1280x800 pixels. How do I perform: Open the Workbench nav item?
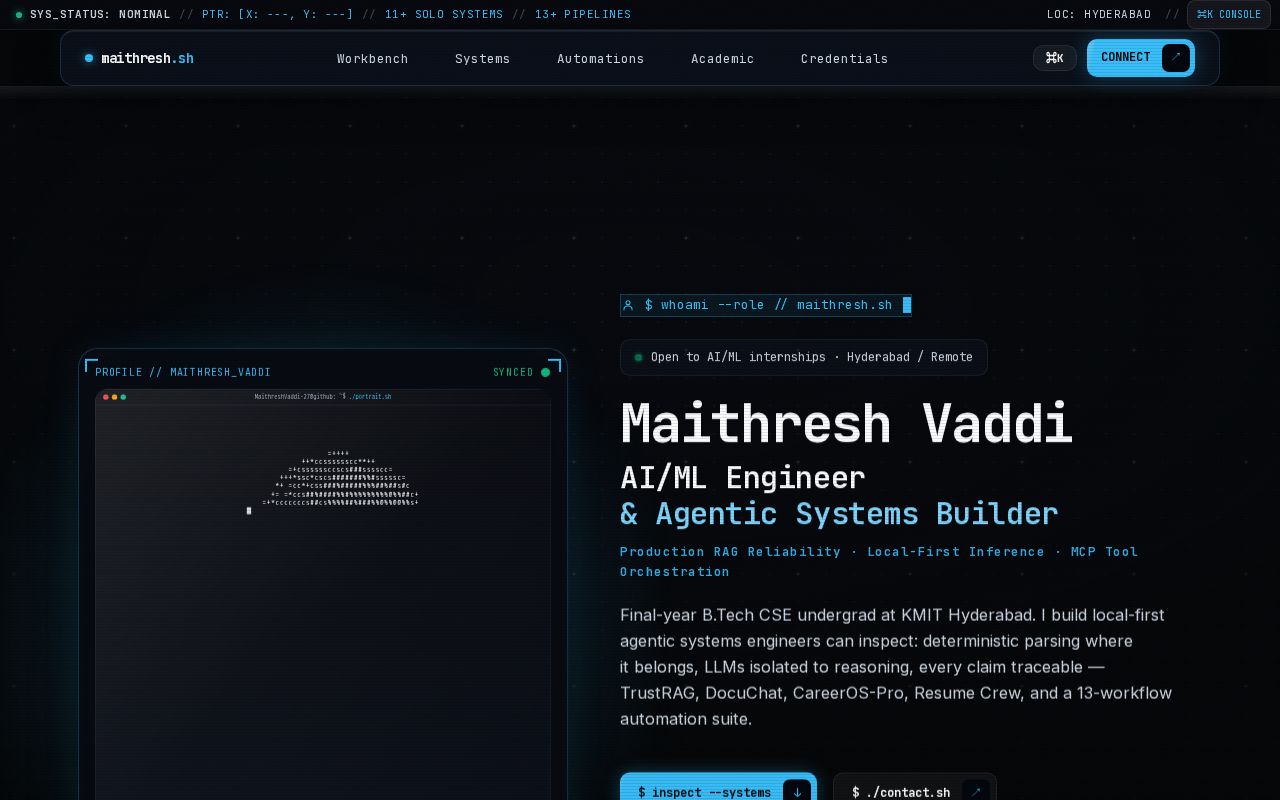click(x=372, y=58)
